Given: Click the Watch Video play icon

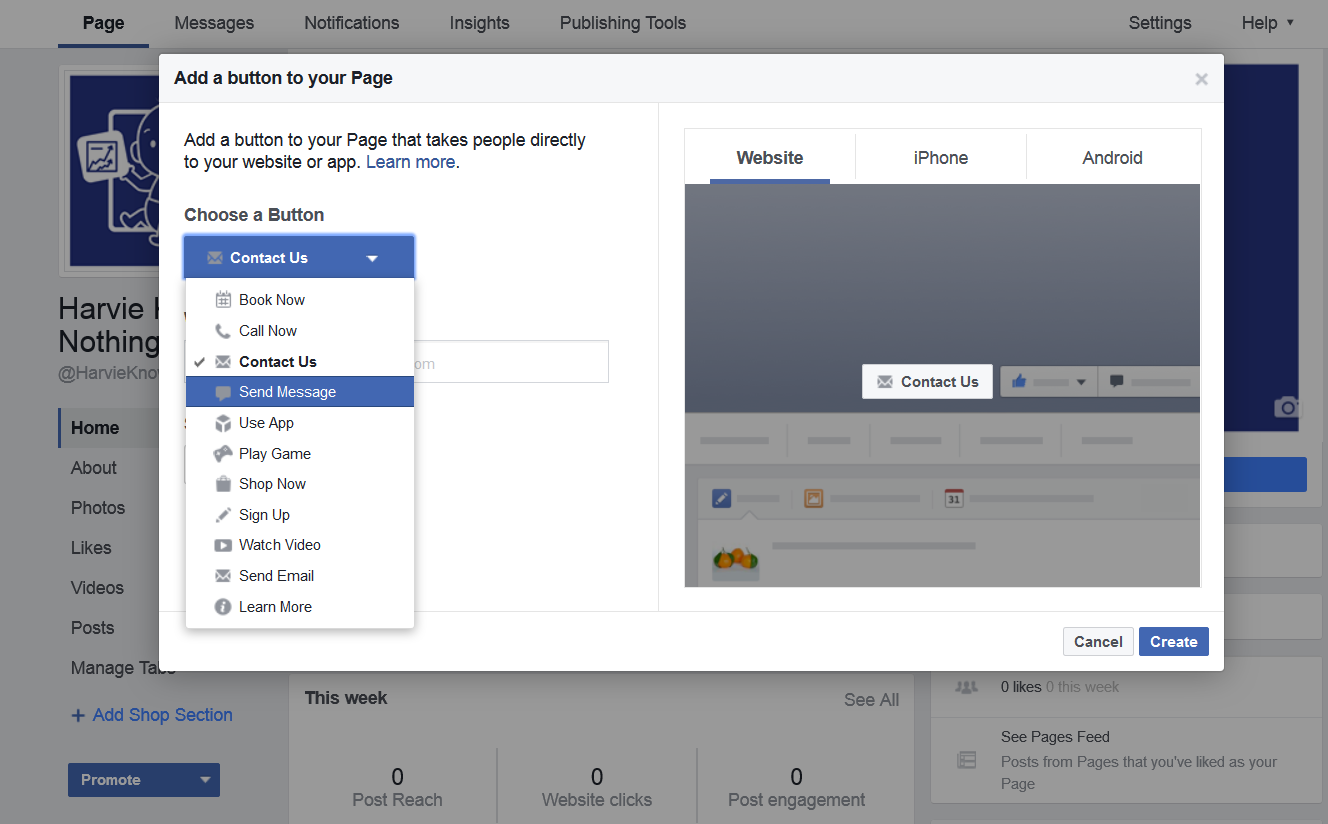Looking at the screenshot, I should pos(223,545).
